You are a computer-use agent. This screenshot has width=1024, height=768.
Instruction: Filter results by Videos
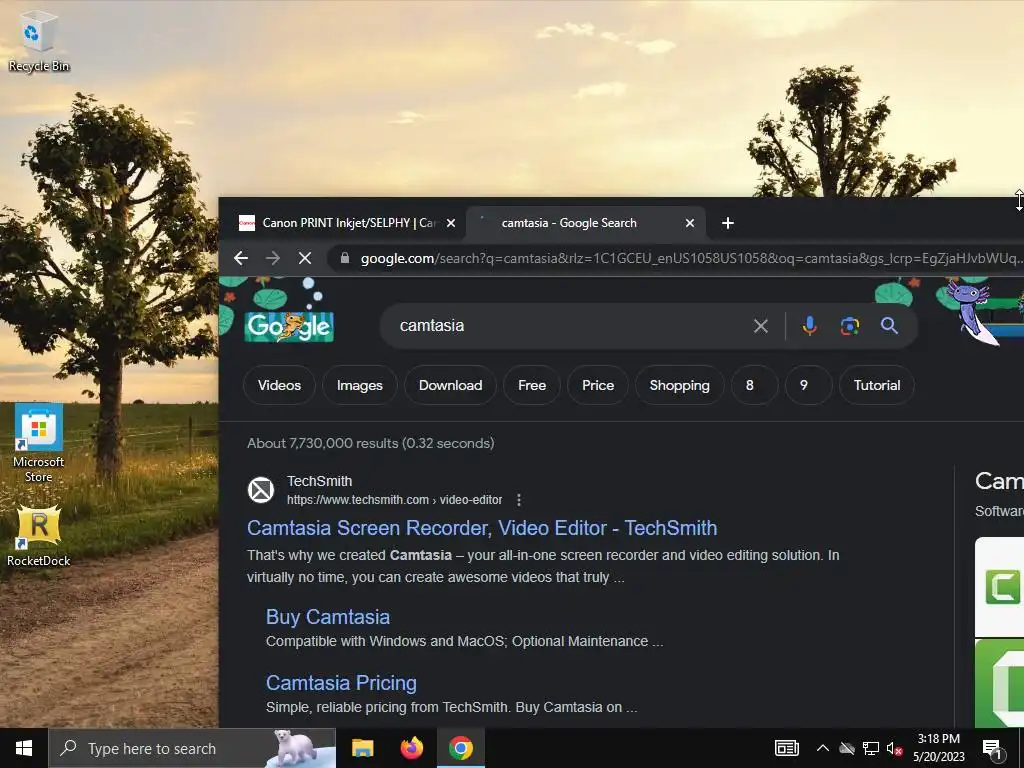tap(280, 385)
